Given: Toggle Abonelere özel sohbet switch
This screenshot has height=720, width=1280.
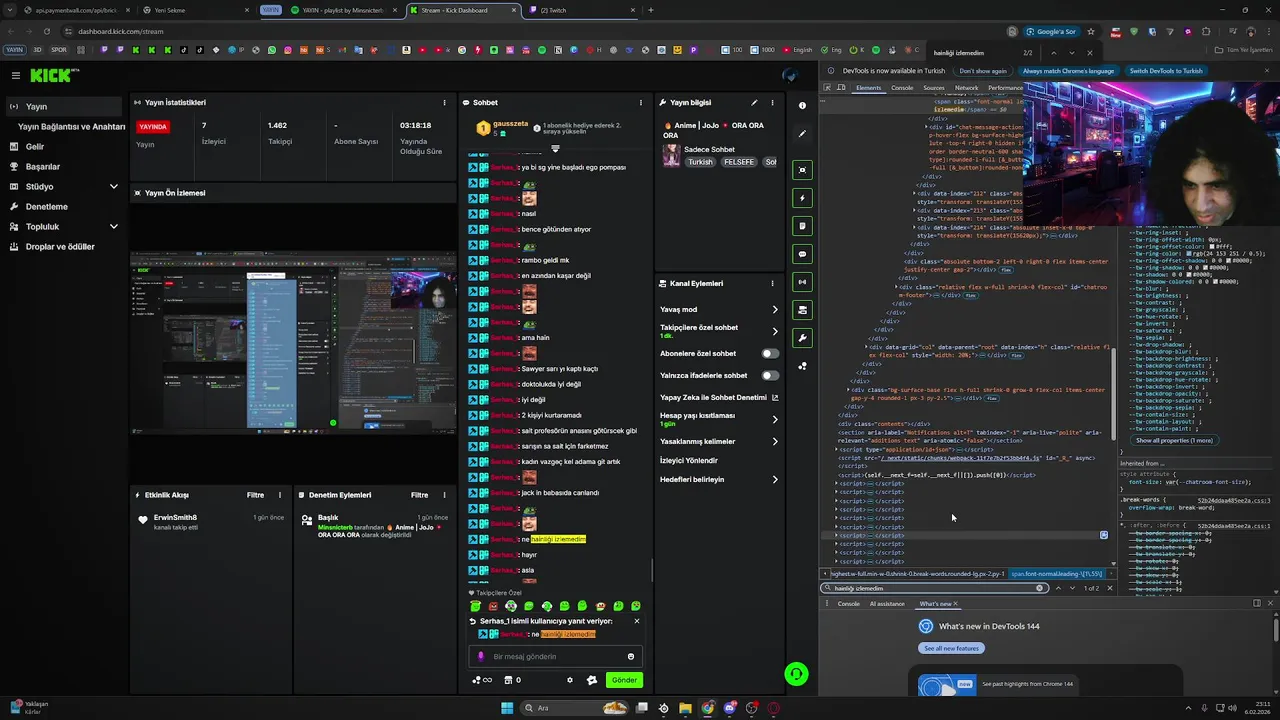Looking at the screenshot, I should [770, 353].
